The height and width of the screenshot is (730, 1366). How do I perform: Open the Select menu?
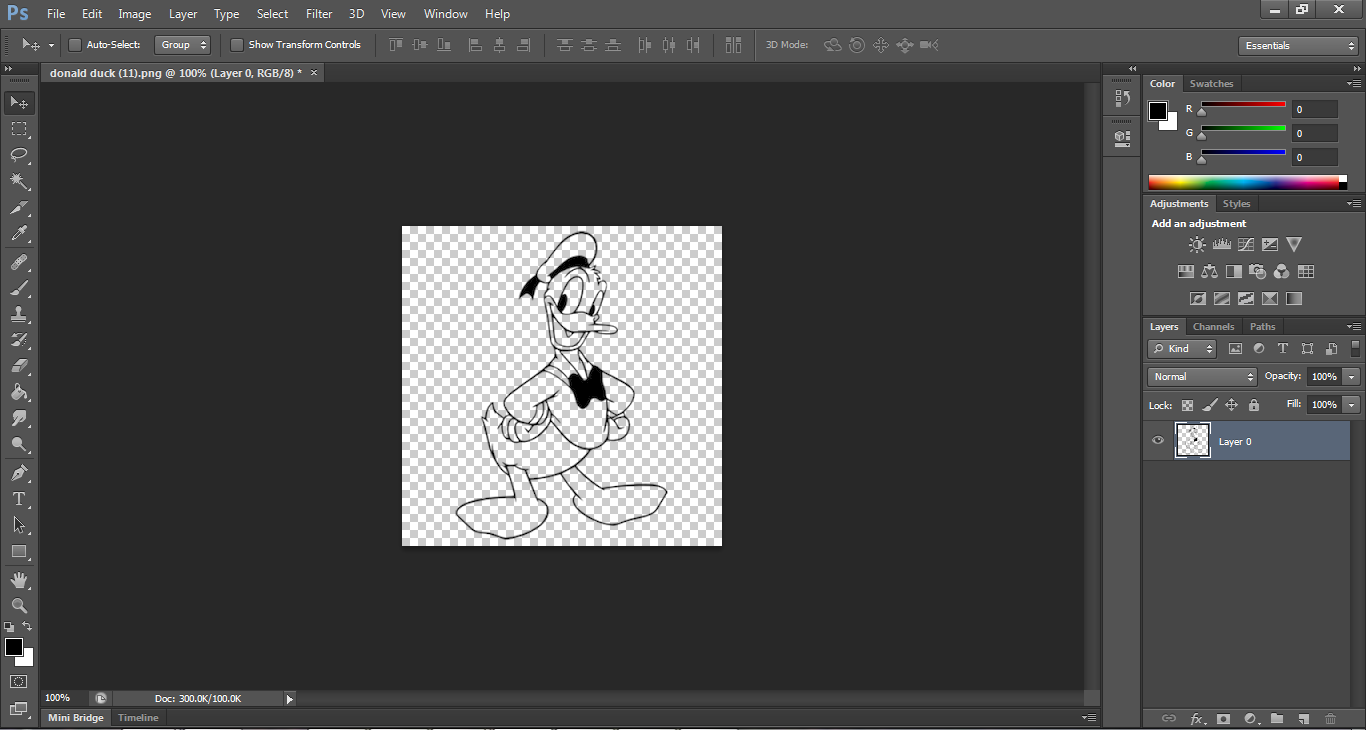[272, 14]
